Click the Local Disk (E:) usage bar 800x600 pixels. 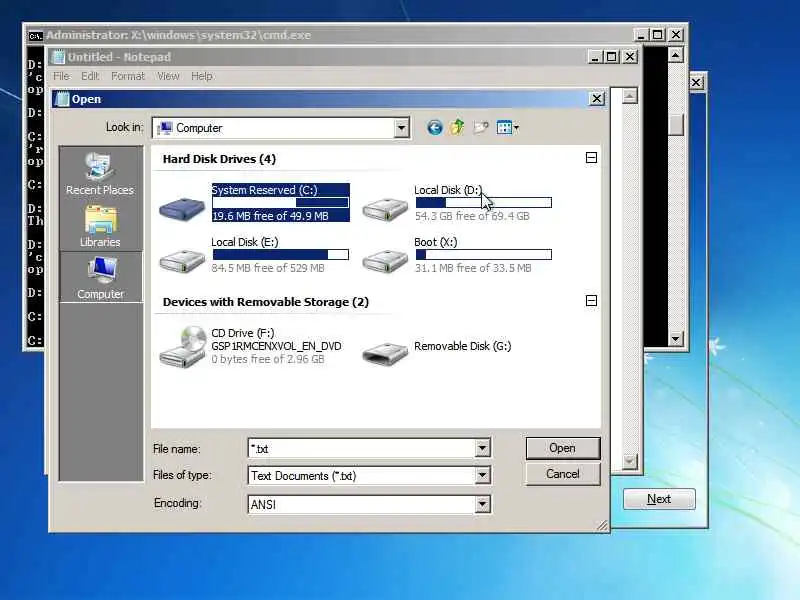coord(281,255)
